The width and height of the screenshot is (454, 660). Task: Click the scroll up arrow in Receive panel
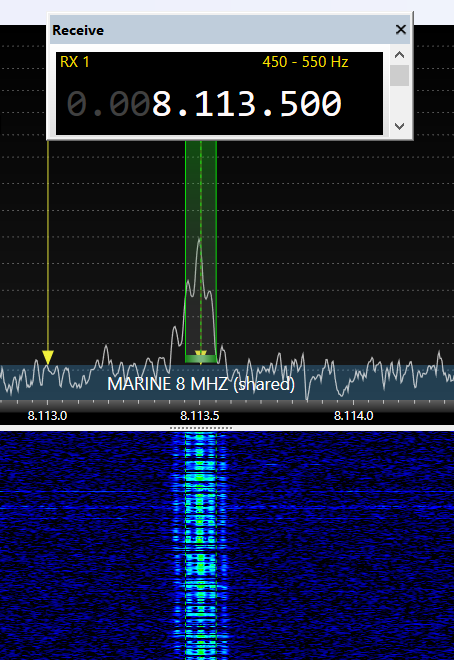pyautogui.click(x=399, y=55)
